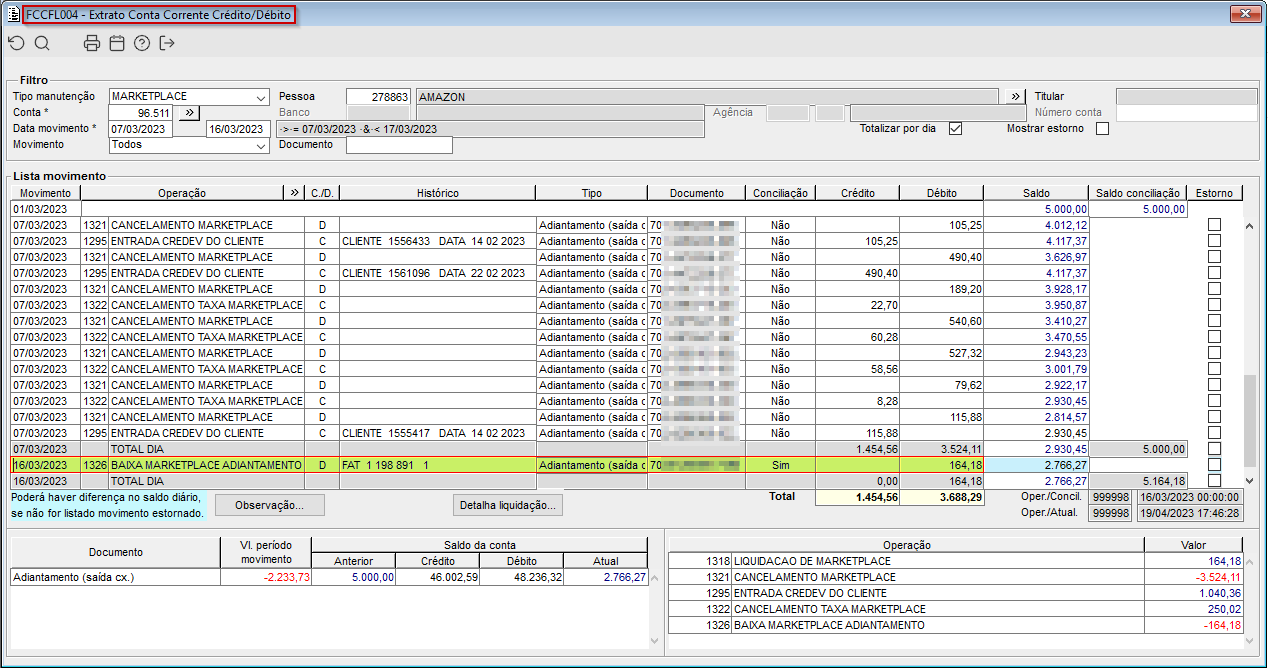
Task: Click the undo/refresh toolbar icon
Action: [16, 43]
